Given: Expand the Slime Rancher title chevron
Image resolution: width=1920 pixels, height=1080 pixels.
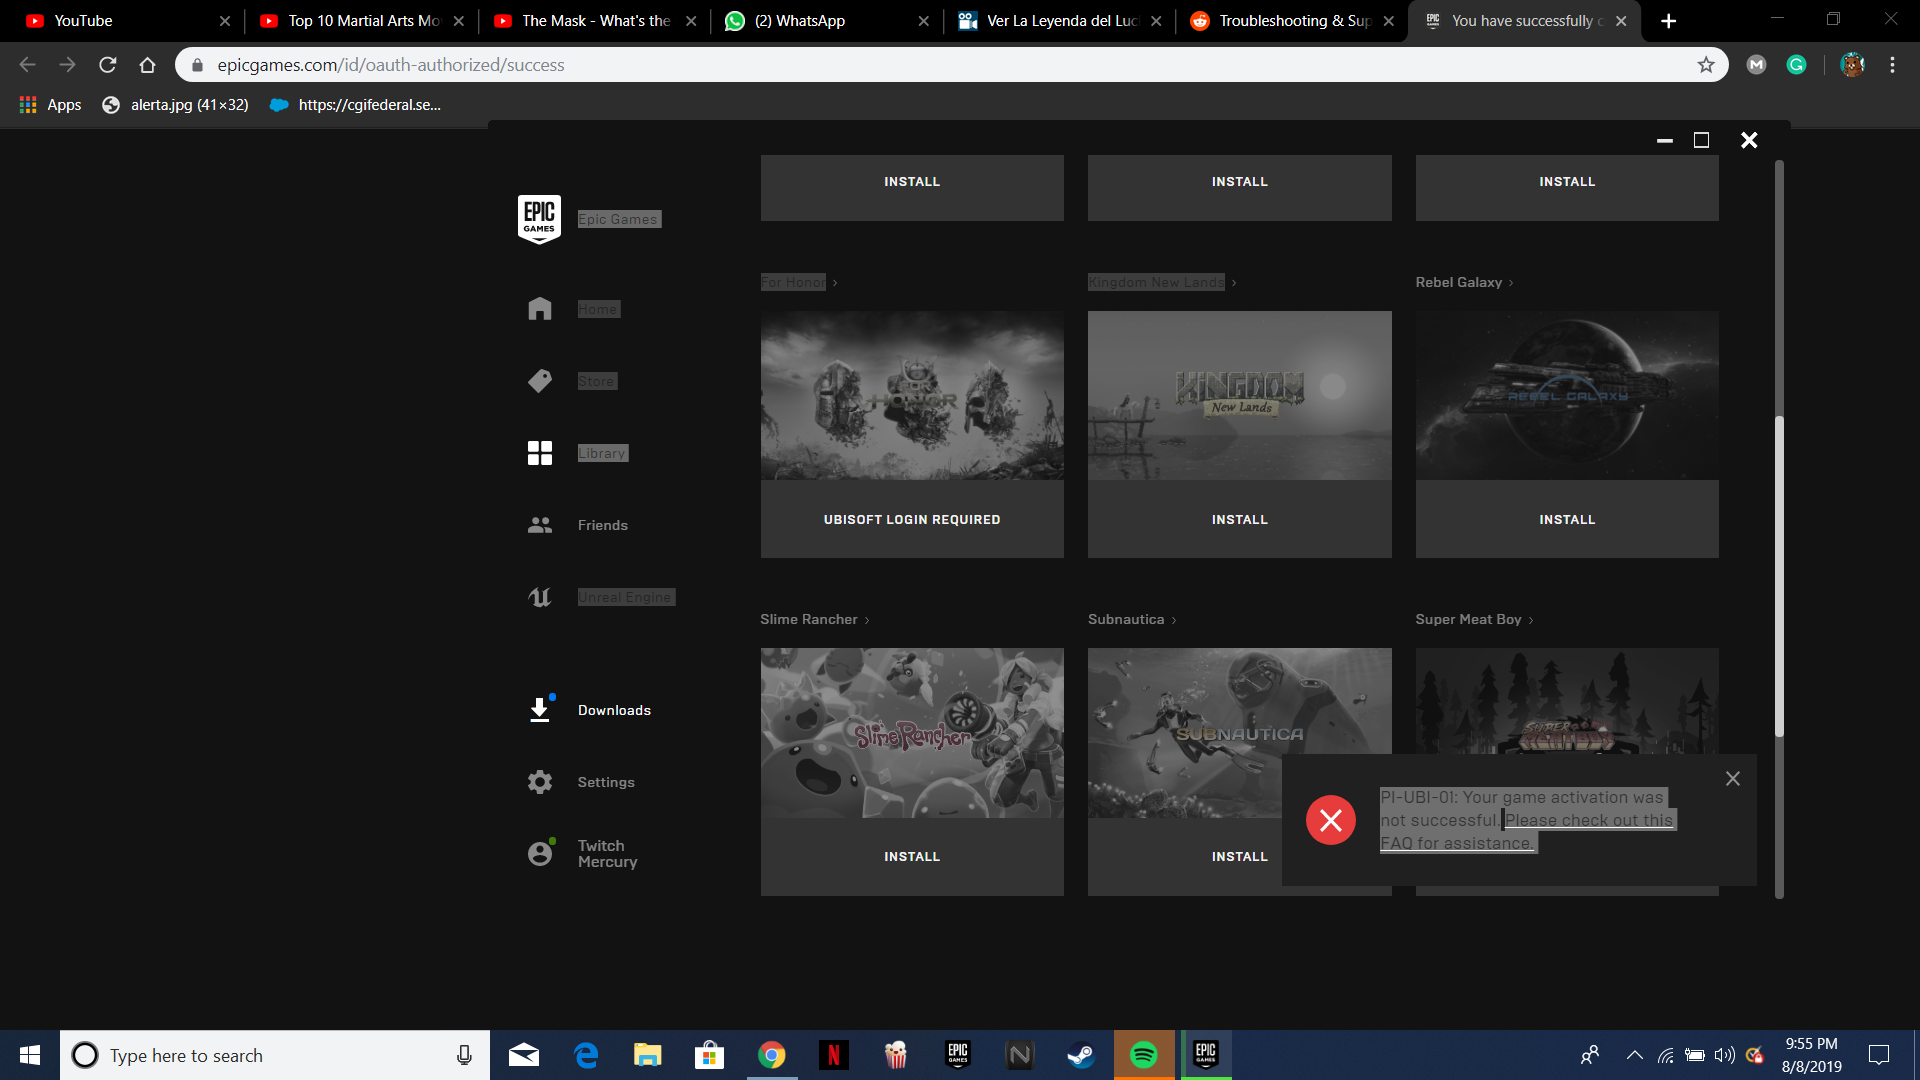Looking at the screenshot, I should tap(867, 620).
